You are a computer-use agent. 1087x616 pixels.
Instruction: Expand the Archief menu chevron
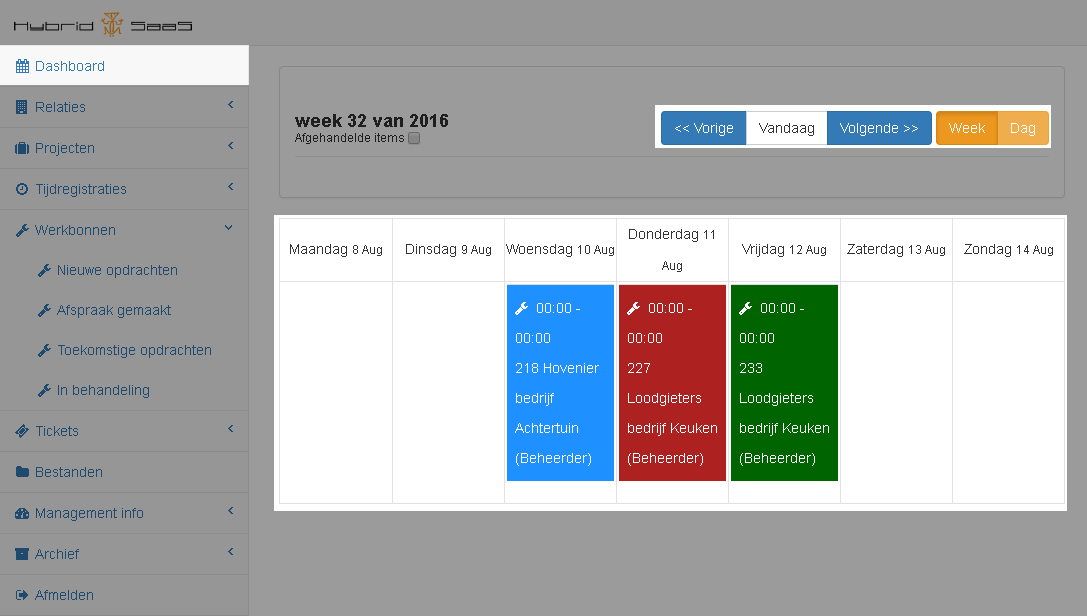230,552
